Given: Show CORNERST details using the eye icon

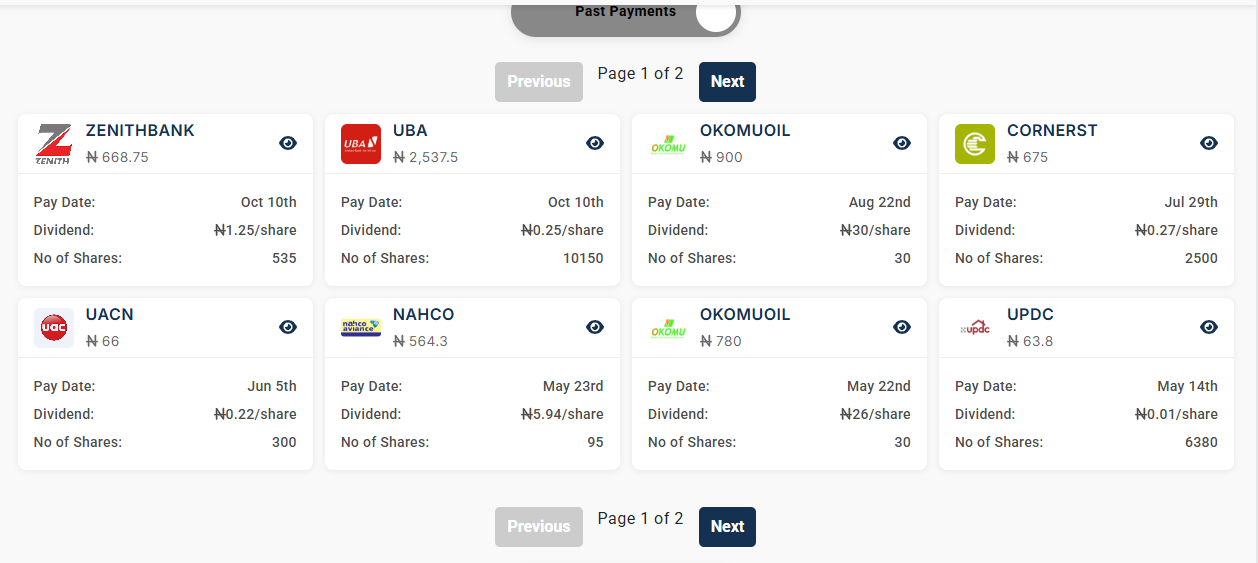Looking at the screenshot, I should point(1209,143).
